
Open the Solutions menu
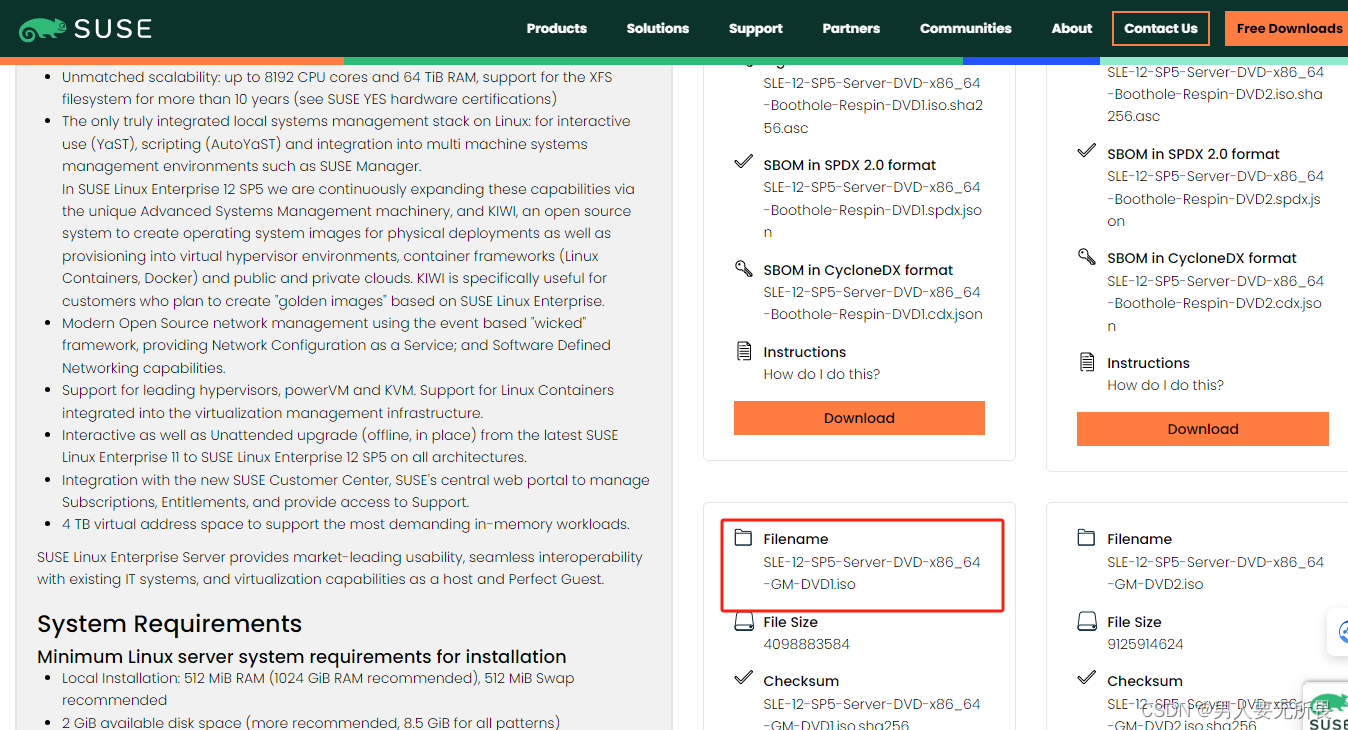click(x=657, y=29)
